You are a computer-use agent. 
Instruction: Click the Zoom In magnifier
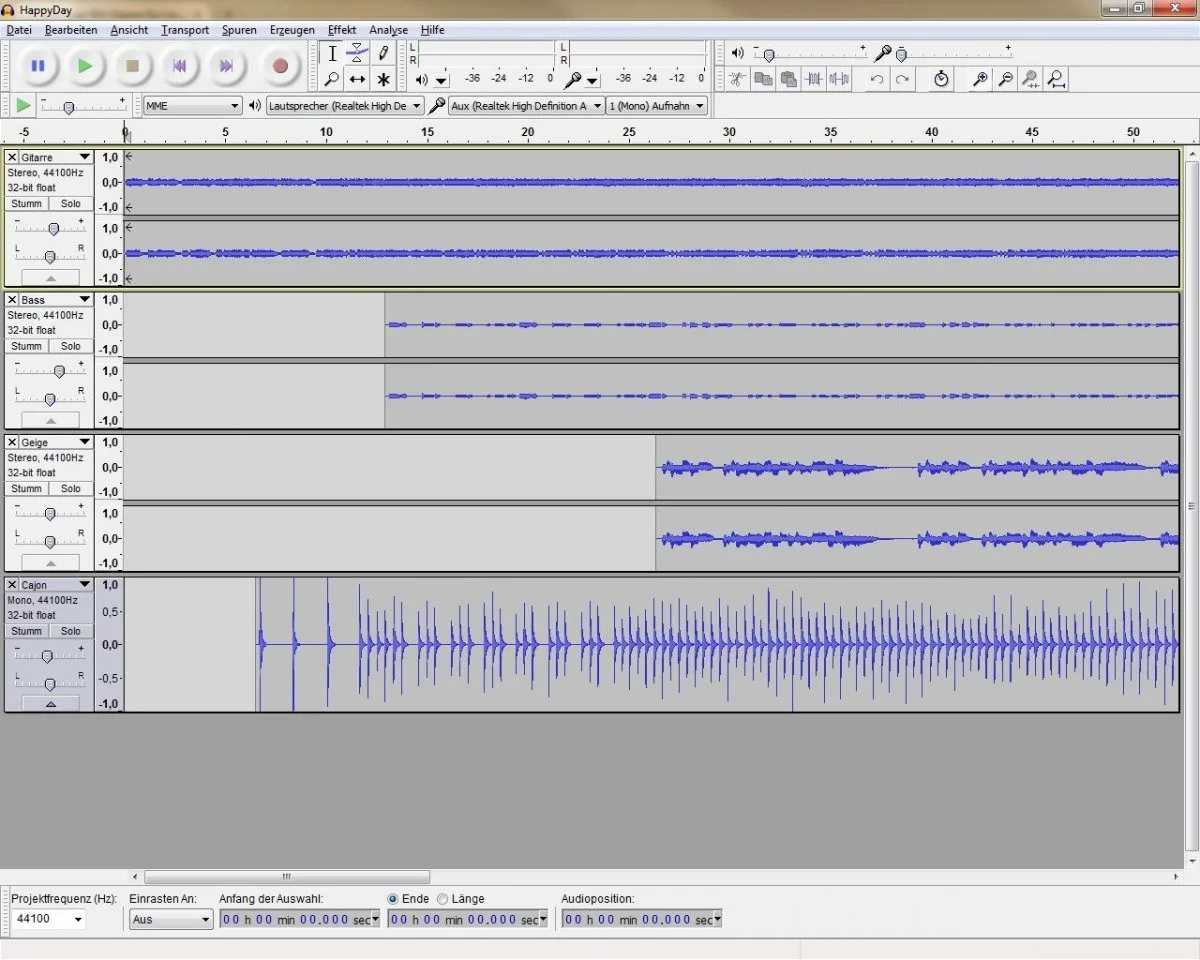click(x=981, y=79)
